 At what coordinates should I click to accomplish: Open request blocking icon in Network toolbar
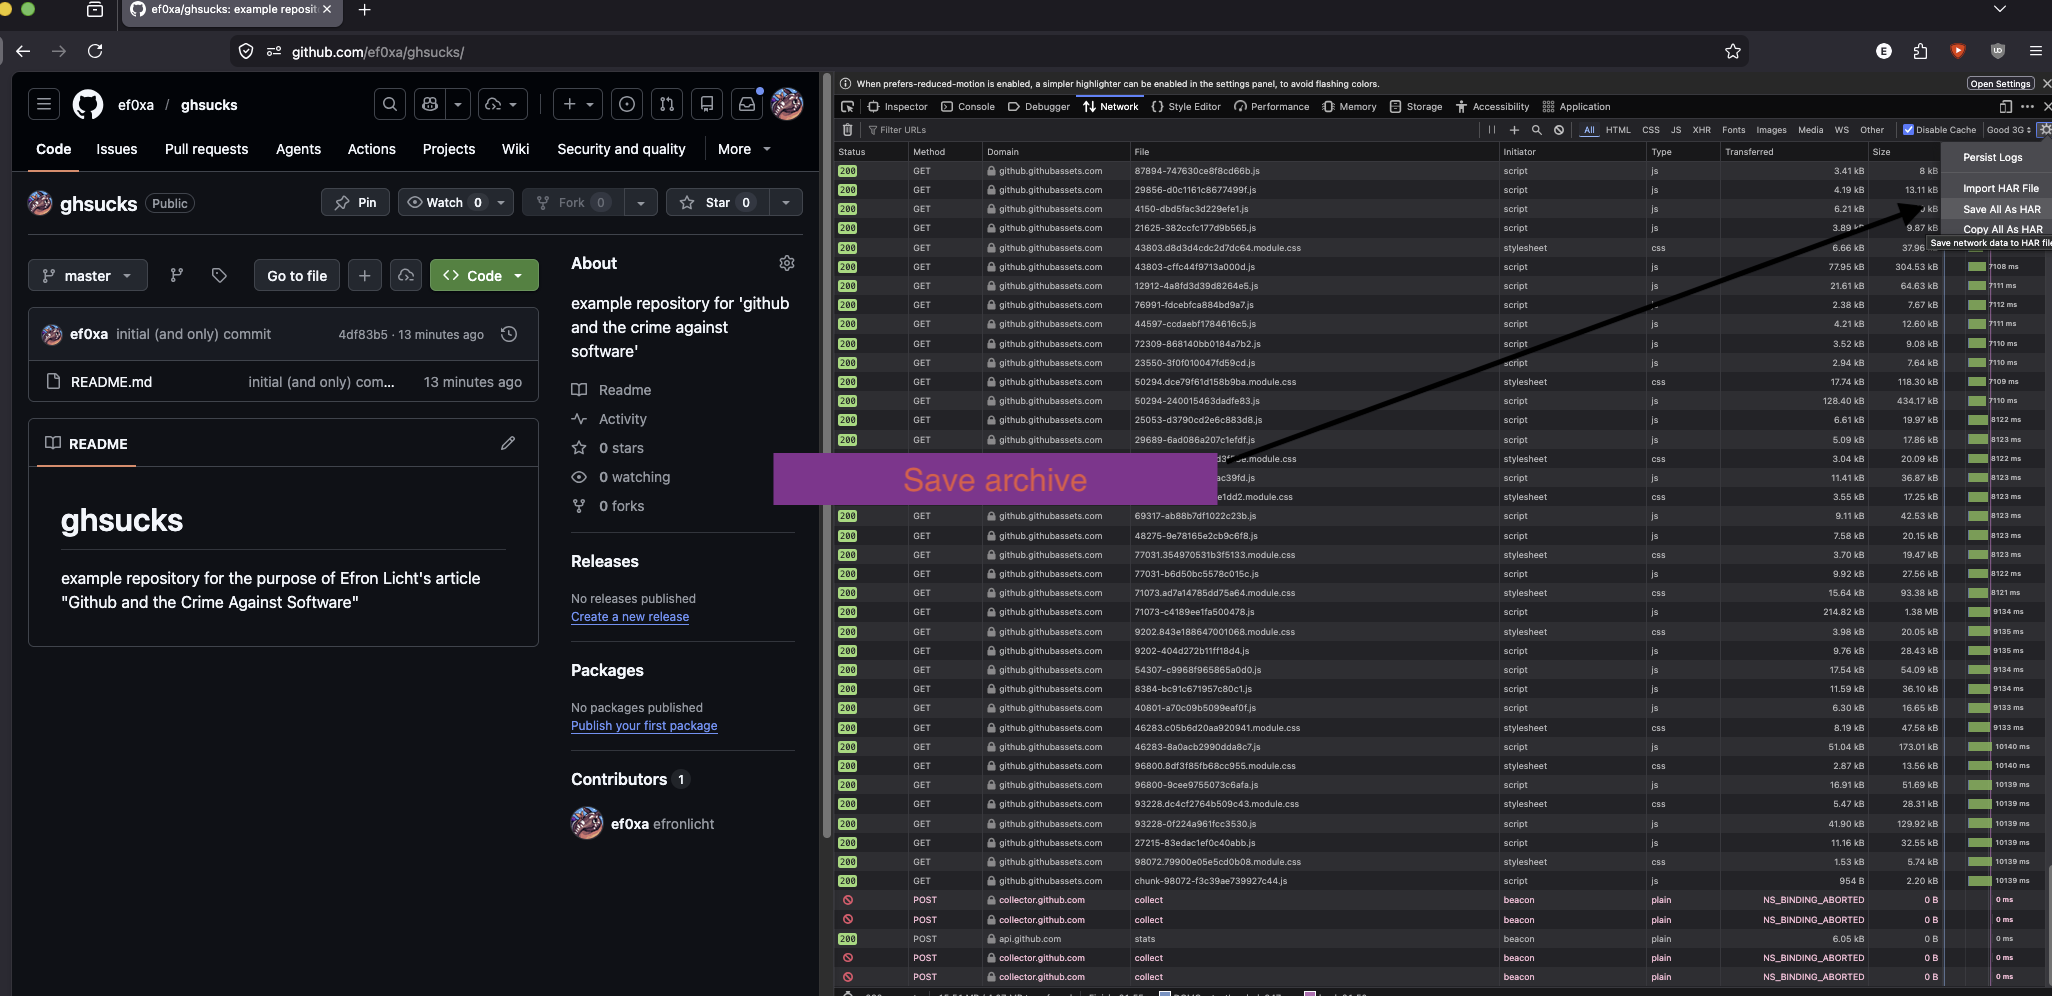coord(1559,130)
